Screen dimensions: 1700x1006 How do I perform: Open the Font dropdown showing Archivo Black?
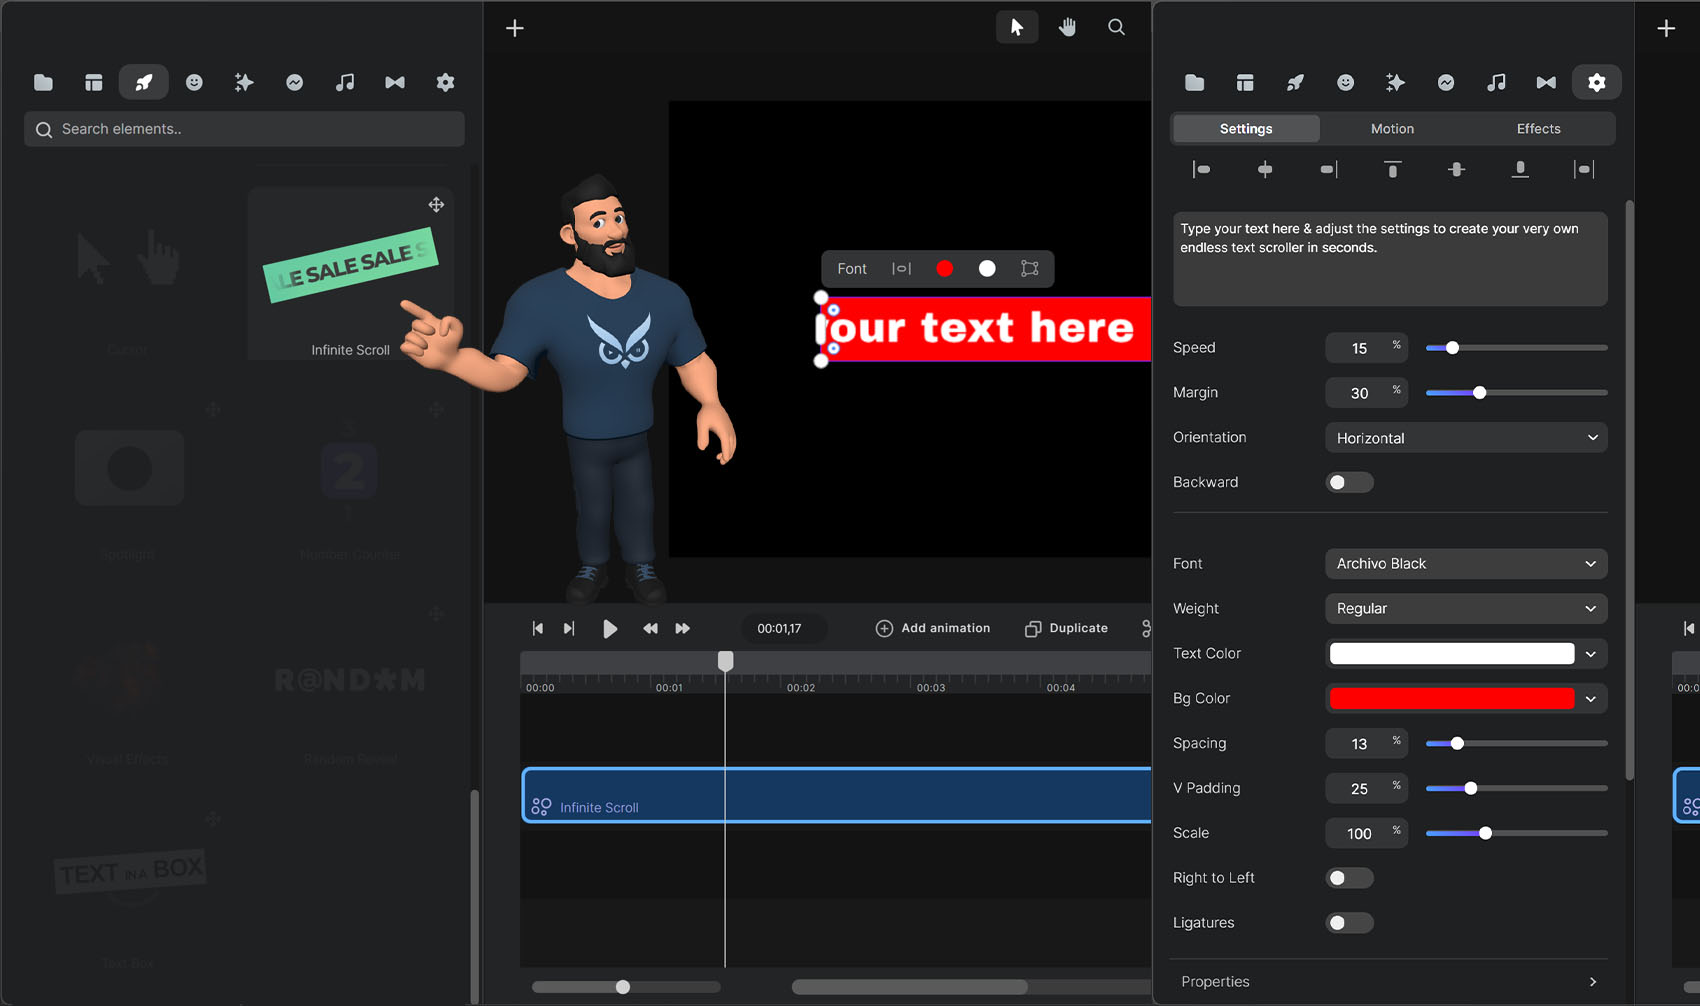1465,564
